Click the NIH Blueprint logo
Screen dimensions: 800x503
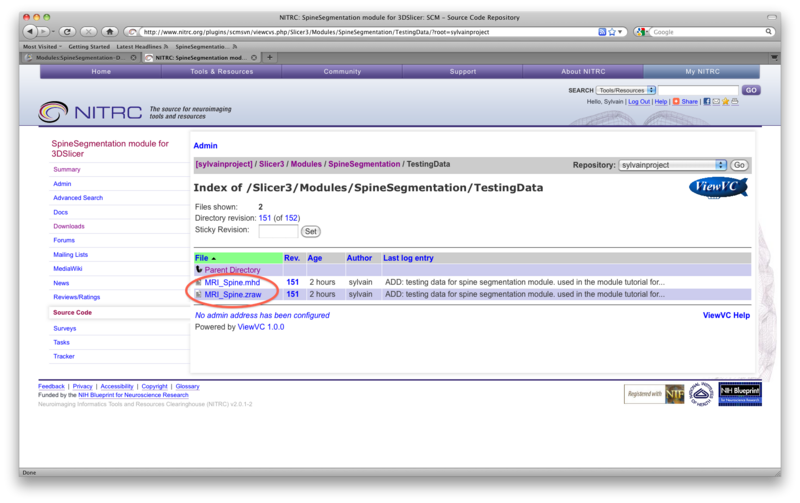point(740,394)
